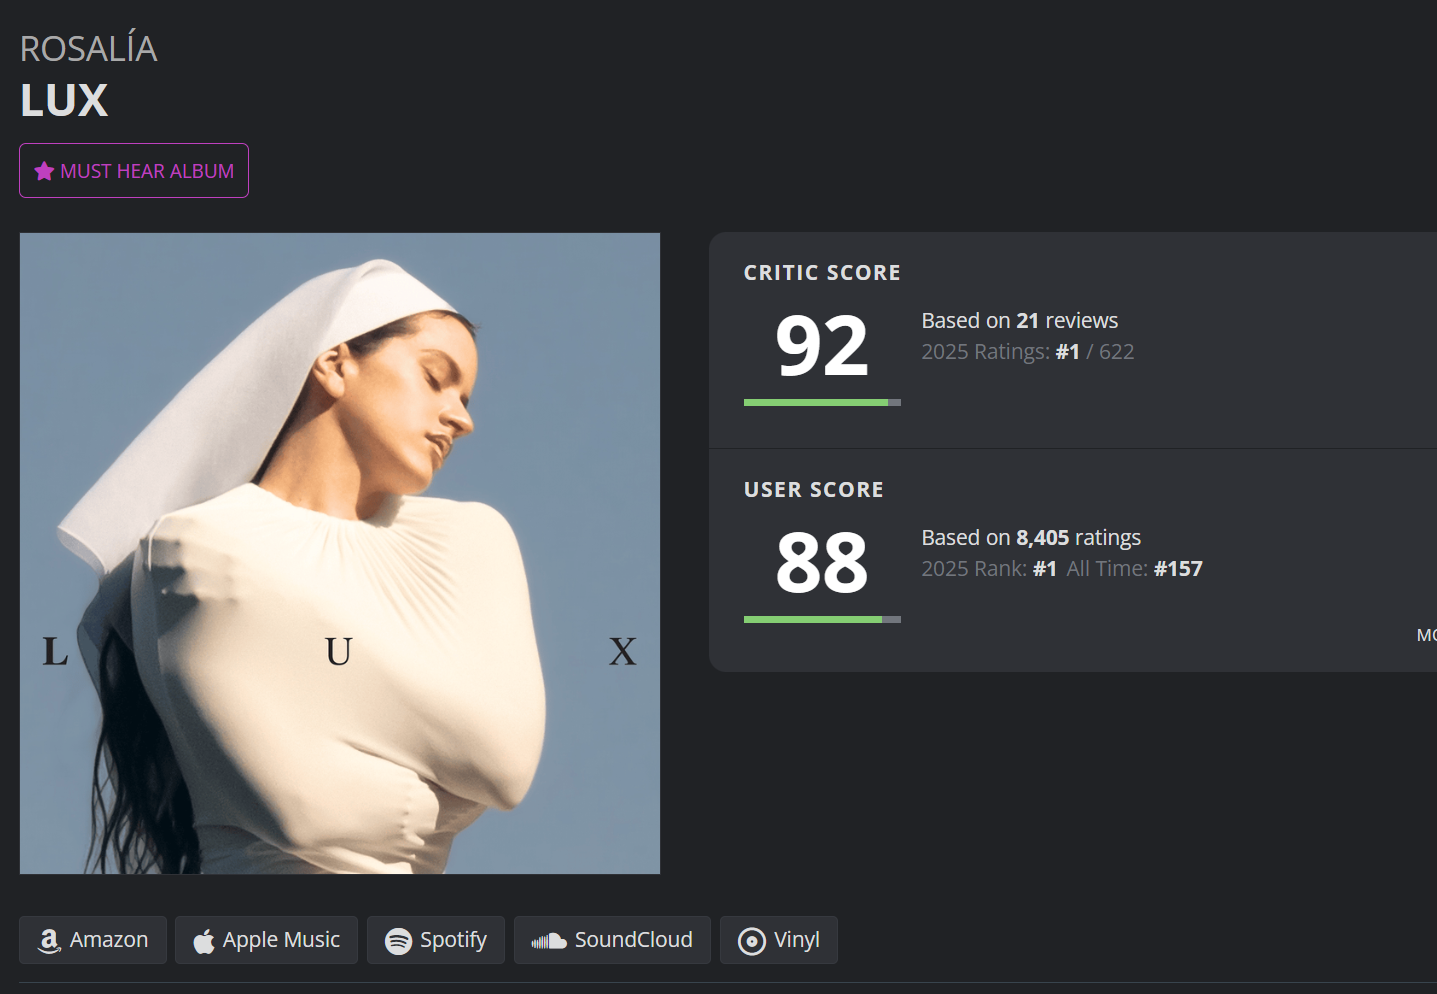
Task: Click the star in Must Hear badge
Action: click(x=44, y=171)
